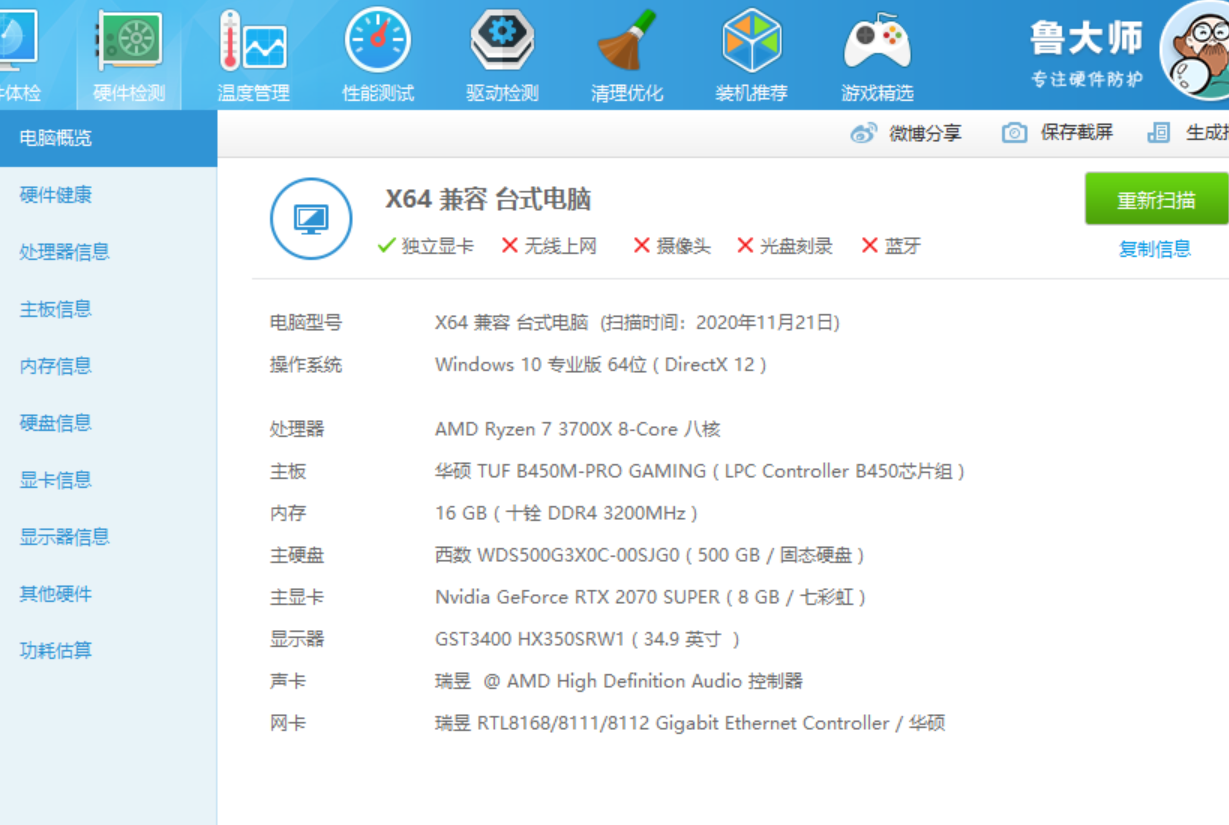1229x825 pixels.
Task: Click the 复制信息 link
Action: (x=1155, y=249)
